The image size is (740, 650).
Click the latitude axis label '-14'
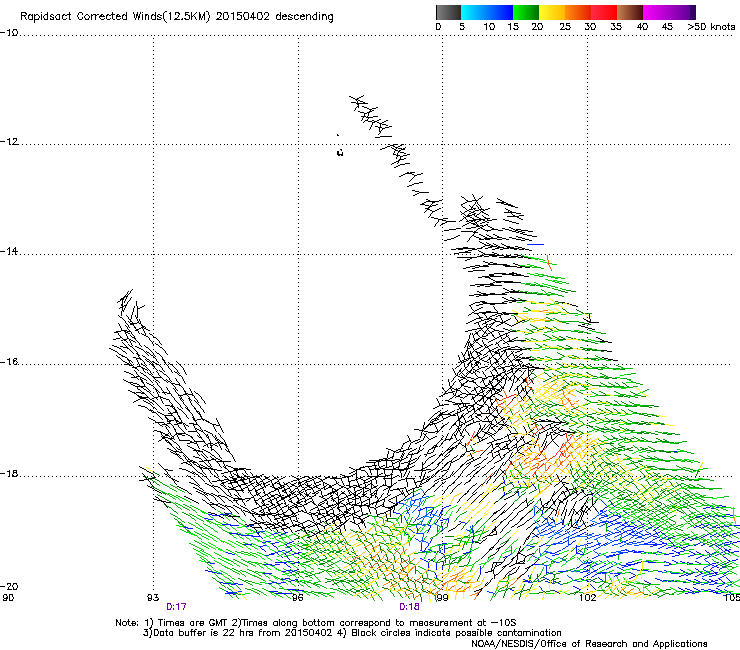point(9,251)
